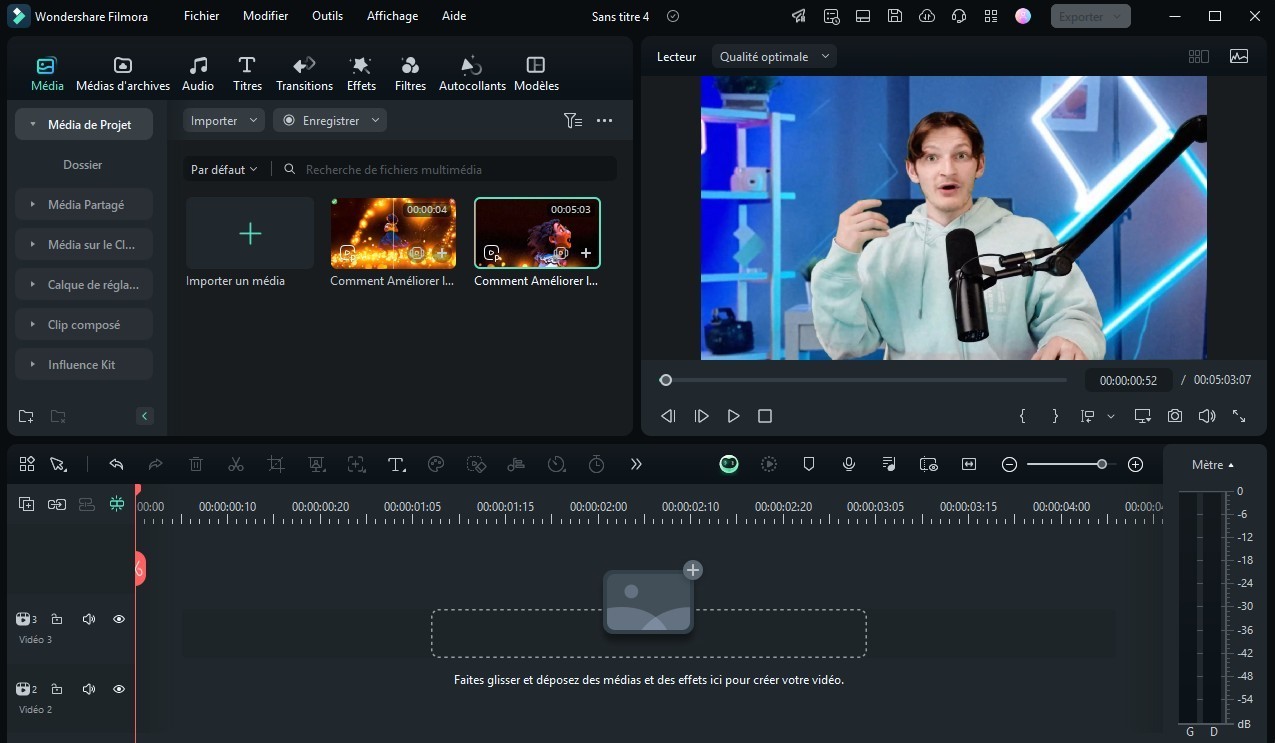
Task: Open the Affichage menu
Action: coord(393,16)
